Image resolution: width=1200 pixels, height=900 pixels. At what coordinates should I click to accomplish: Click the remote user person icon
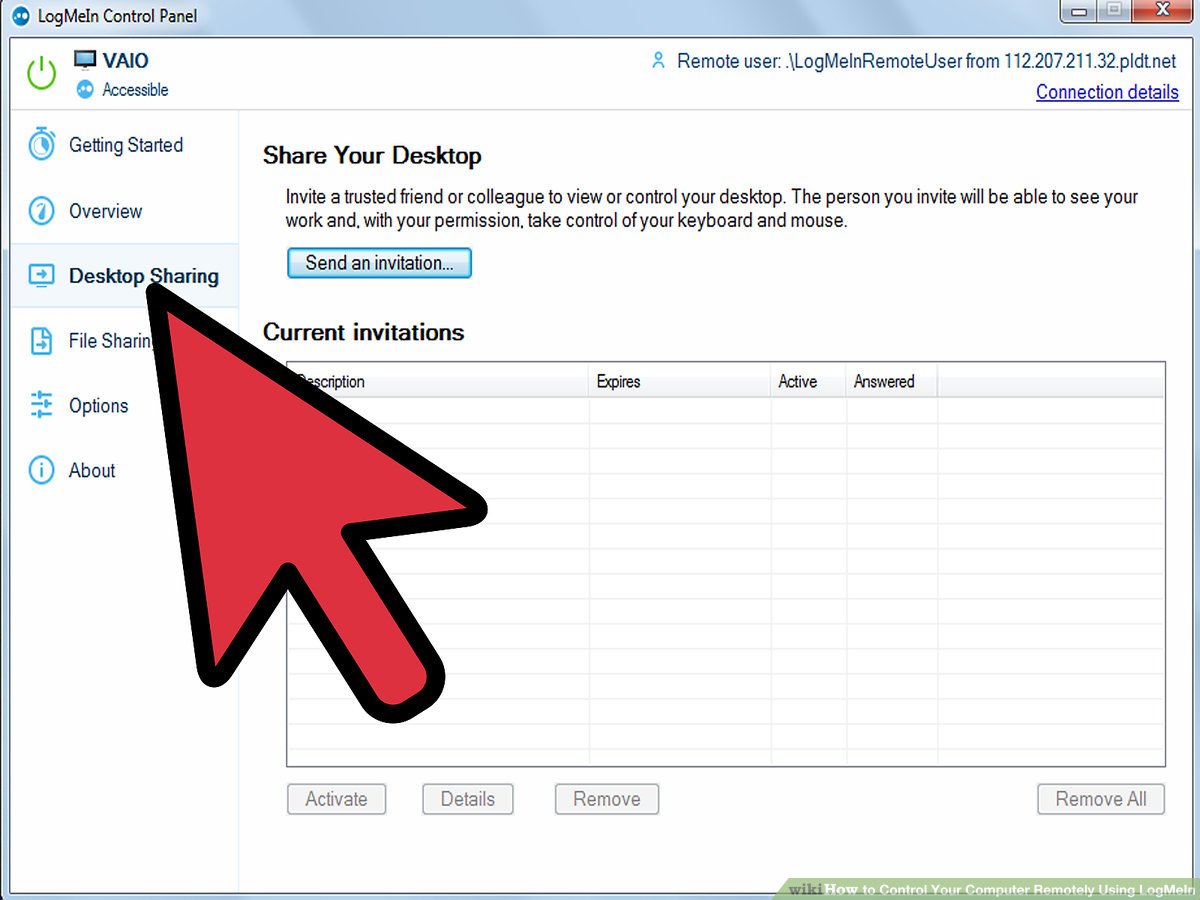(658, 60)
